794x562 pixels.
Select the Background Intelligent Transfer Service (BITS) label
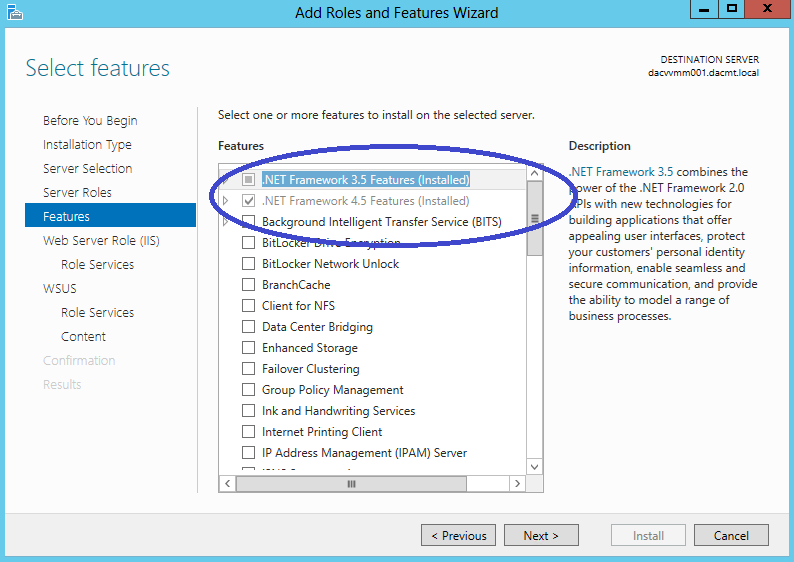[x=382, y=222]
